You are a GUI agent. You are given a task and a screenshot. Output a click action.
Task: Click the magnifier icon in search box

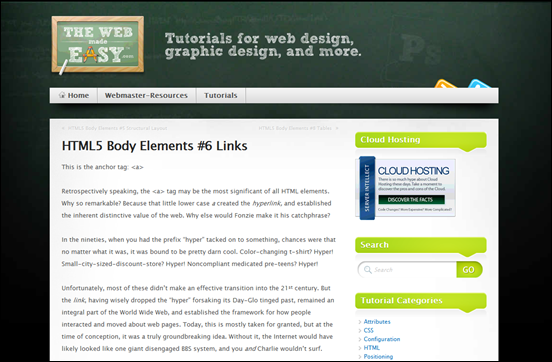point(368,270)
